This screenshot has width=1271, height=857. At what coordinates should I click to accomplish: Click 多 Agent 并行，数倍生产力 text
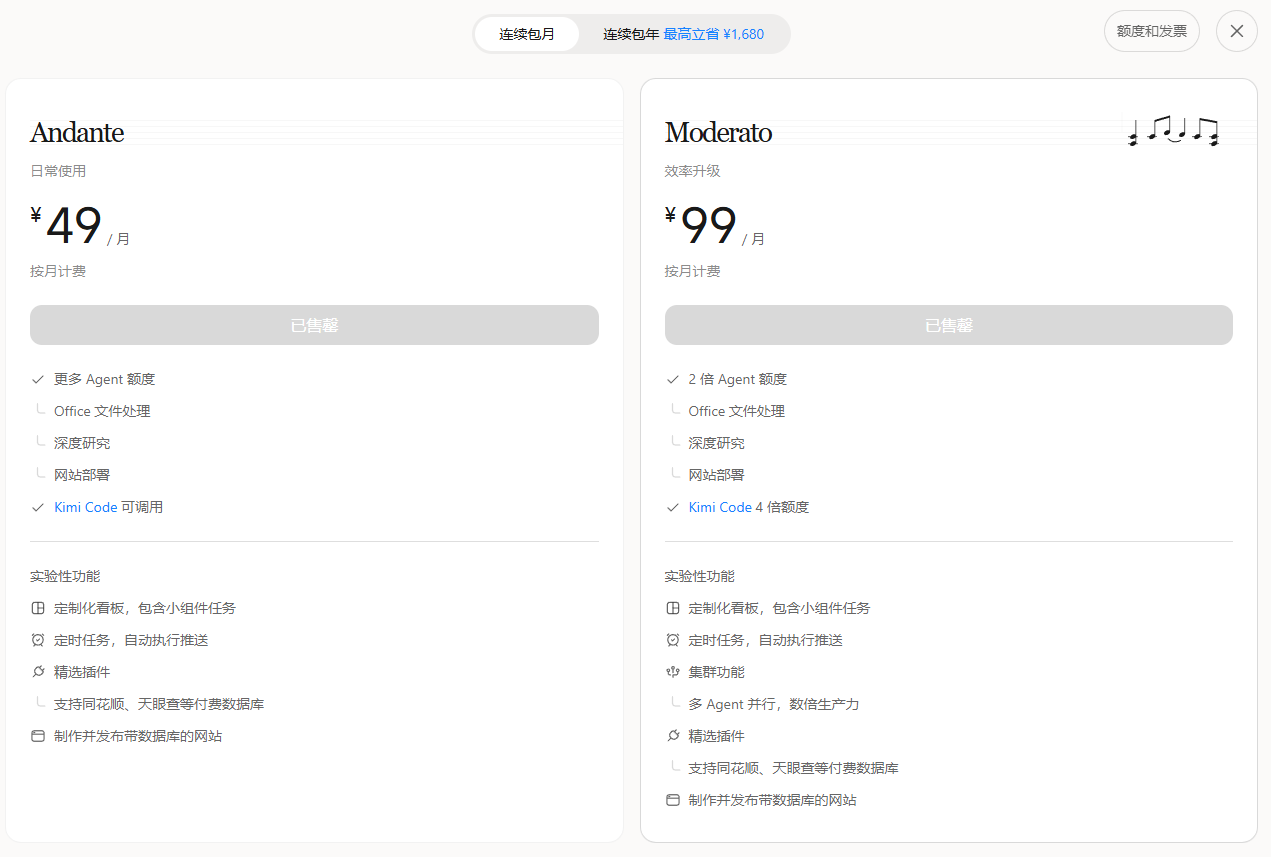(774, 704)
